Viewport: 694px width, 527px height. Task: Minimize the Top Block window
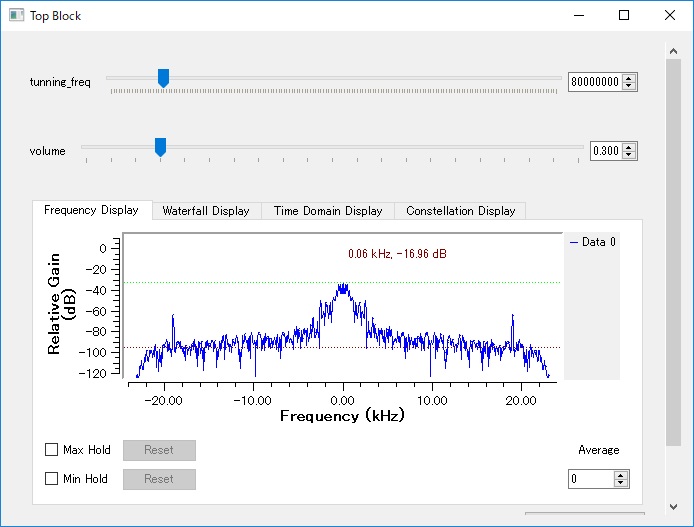tap(579, 15)
